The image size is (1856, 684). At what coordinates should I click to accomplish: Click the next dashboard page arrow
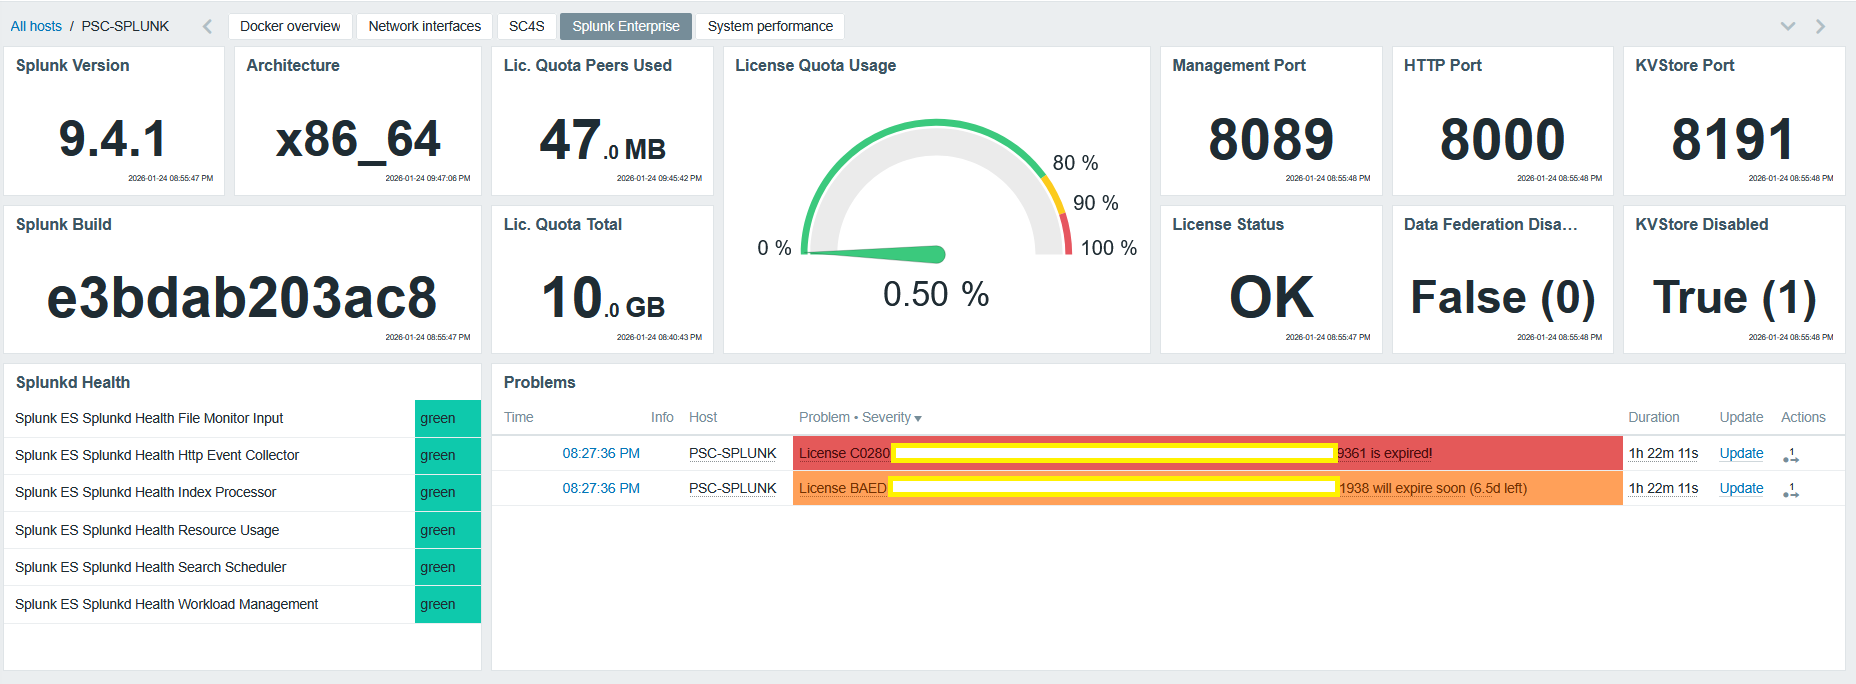tap(1820, 26)
